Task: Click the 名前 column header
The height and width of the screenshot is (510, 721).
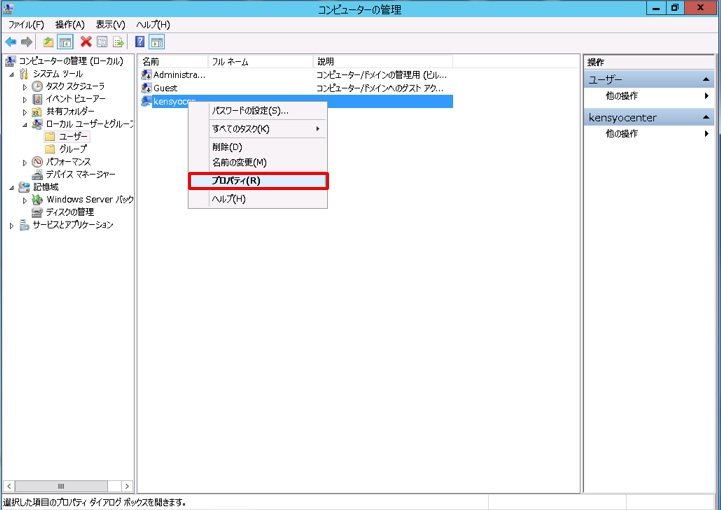Action: 151,62
